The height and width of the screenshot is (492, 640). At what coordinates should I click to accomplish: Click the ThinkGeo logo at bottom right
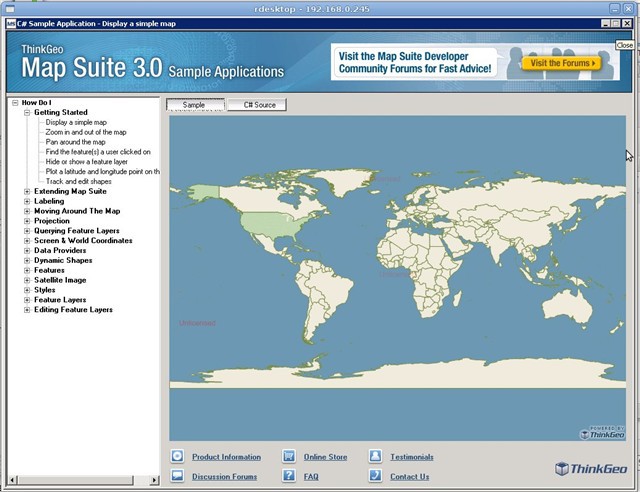[x=591, y=469]
